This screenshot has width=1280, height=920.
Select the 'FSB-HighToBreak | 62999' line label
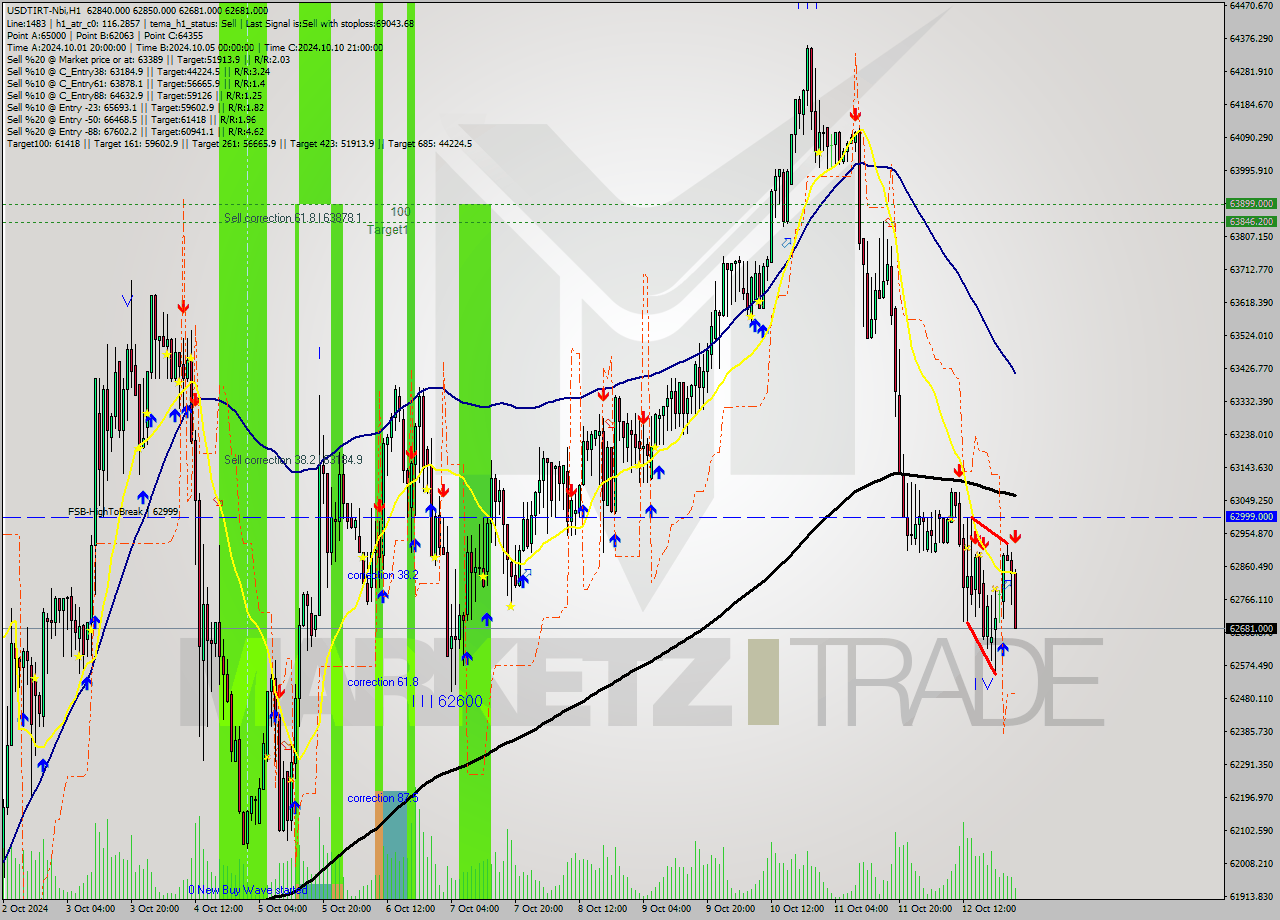pyautogui.click(x=123, y=511)
